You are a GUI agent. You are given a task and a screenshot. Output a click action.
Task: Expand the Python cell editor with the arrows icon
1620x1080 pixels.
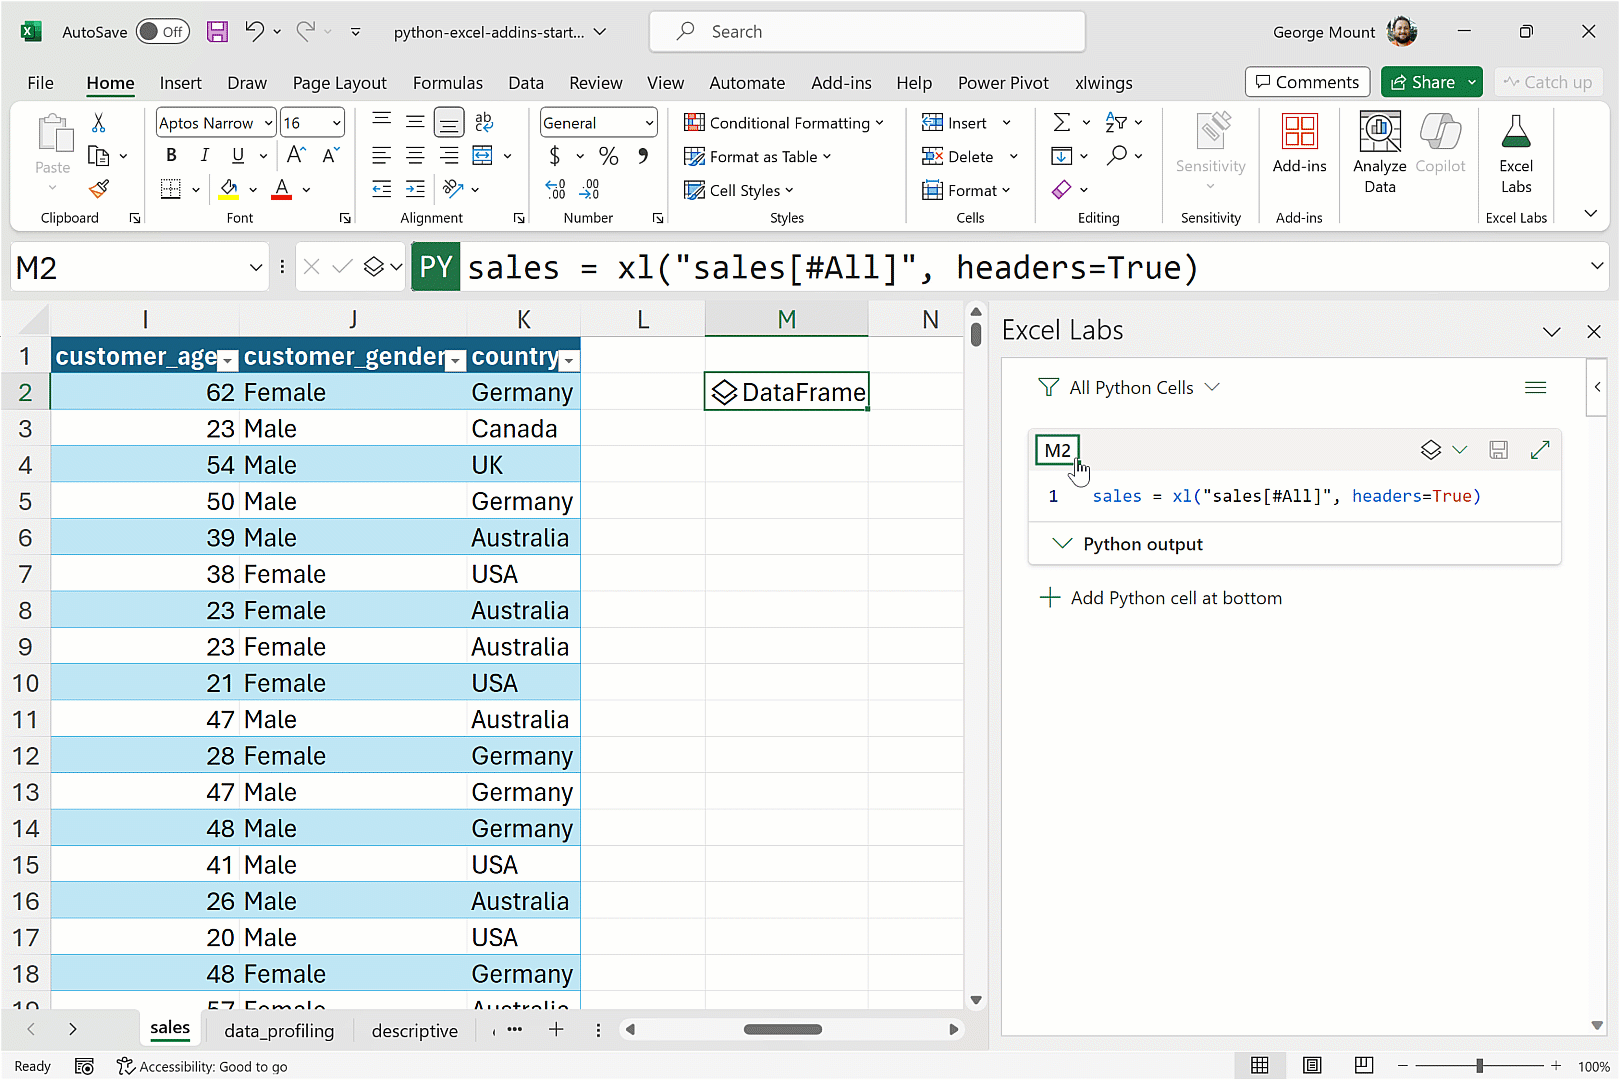coord(1540,450)
